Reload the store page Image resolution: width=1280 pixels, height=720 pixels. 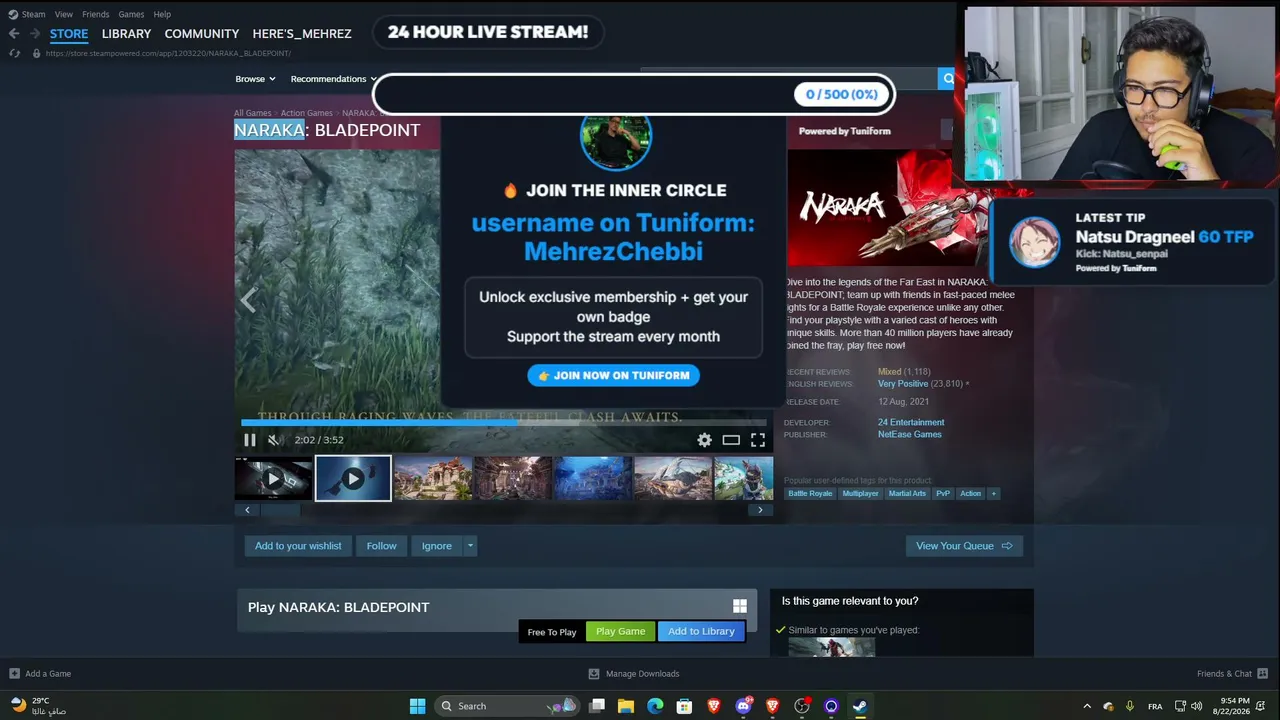click(14, 53)
